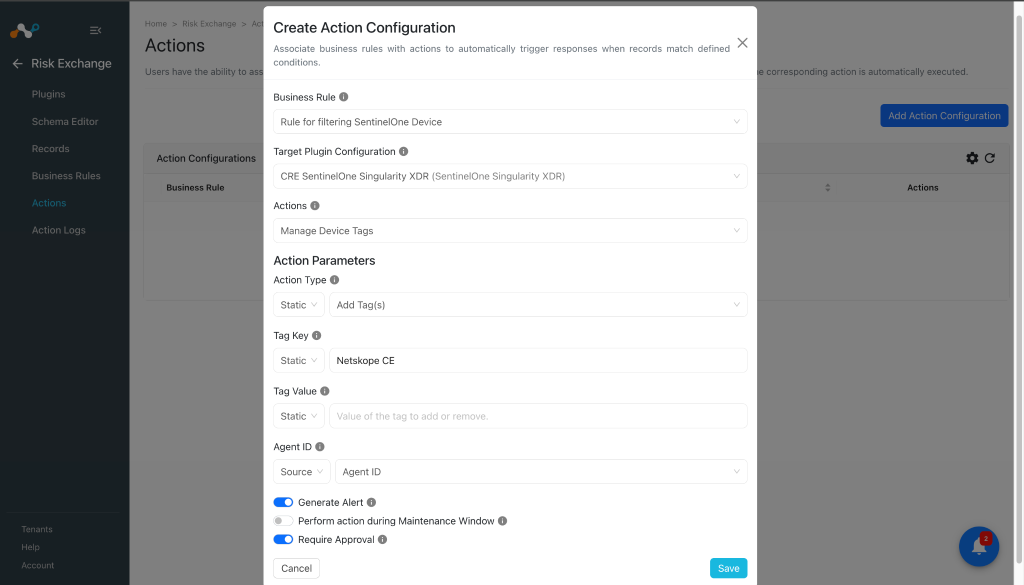This screenshot has height=585, width=1024.
Task: Go to Action Logs in the sidebar
Action: coord(59,230)
